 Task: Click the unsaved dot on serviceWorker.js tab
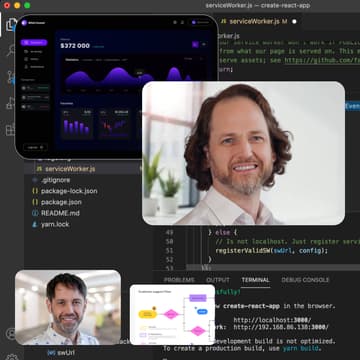294,21
